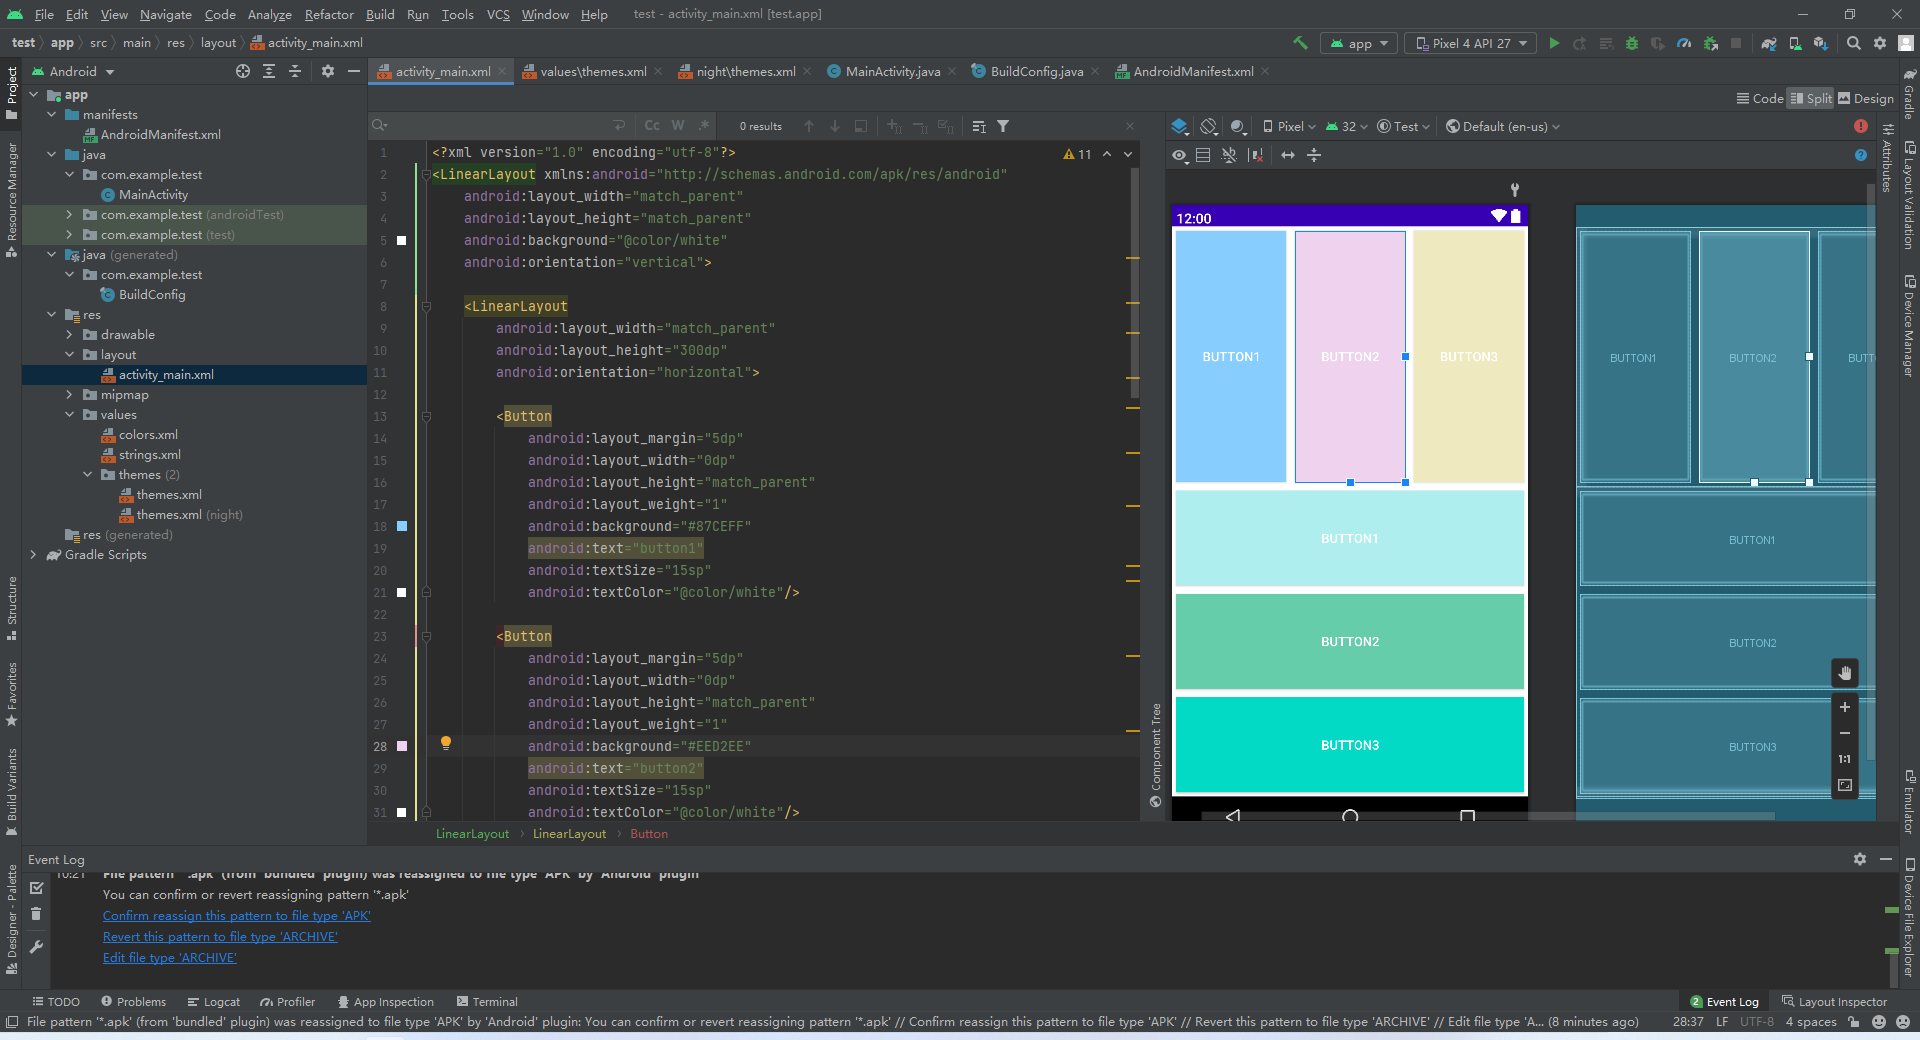Click Select Opened File target icon
This screenshot has width=1920, height=1040.
pyautogui.click(x=243, y=71)
